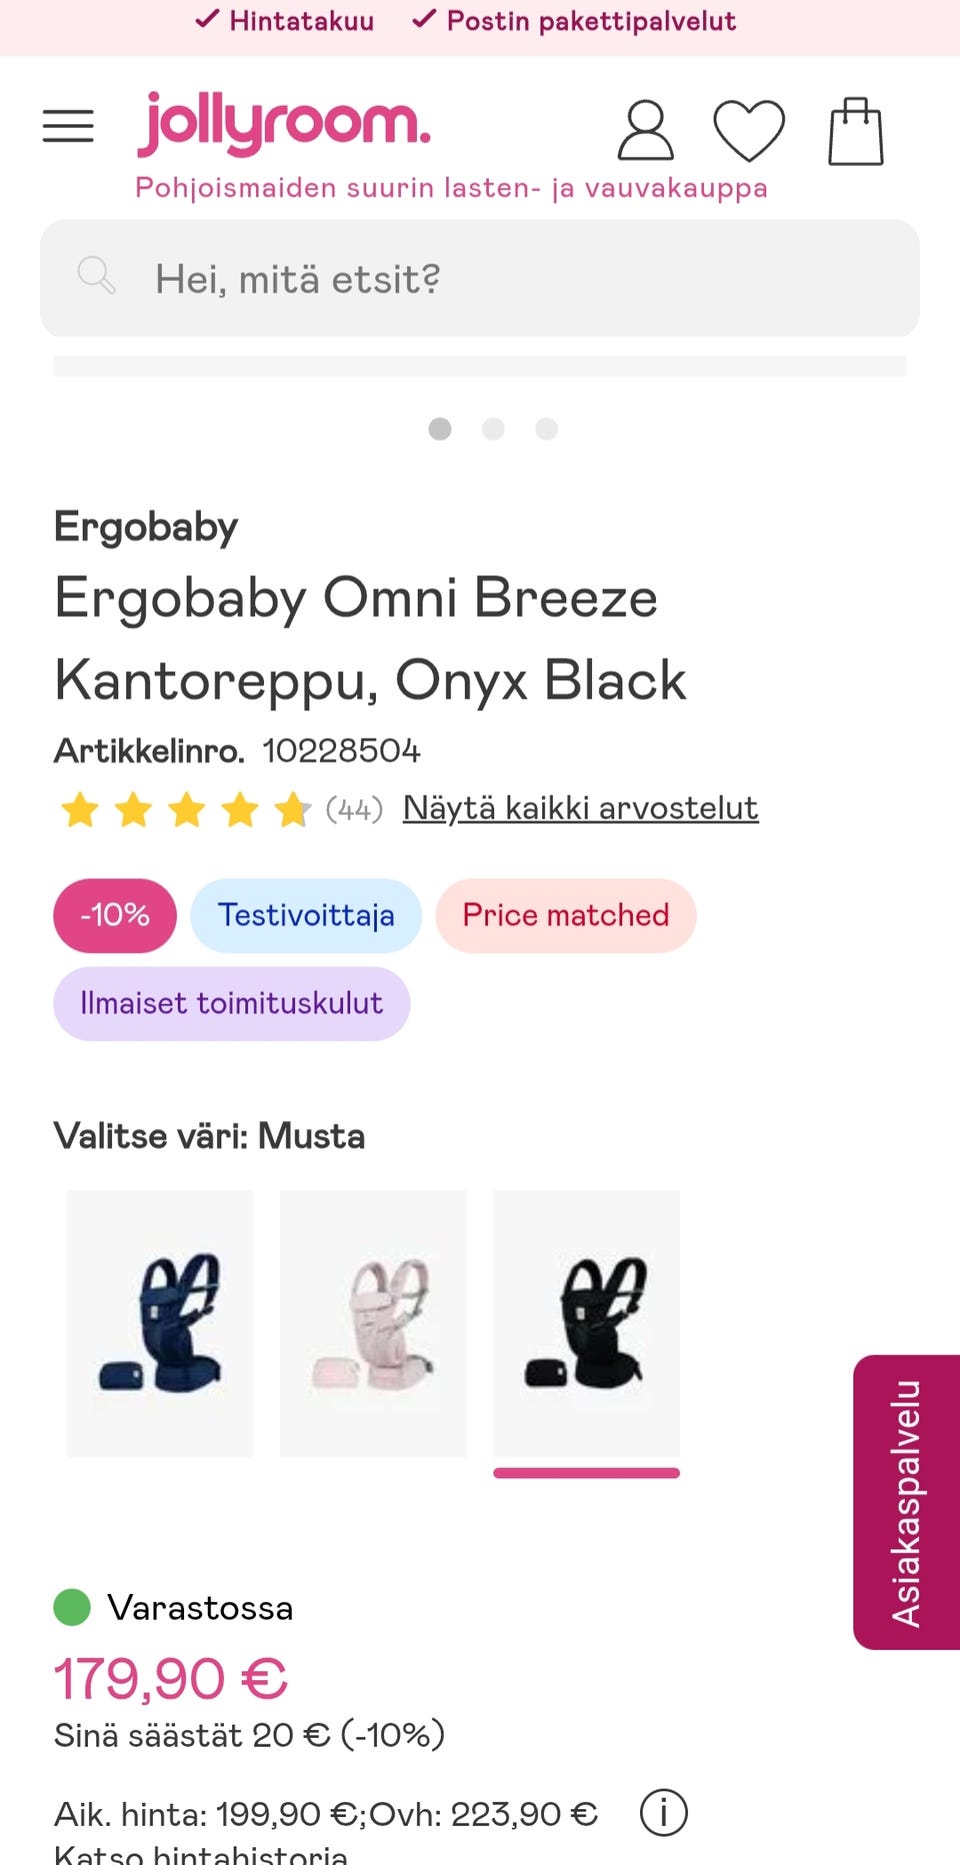Select the navy blue carrier color
This screenshot has height=1865, width=960.
coord(160,1322)
